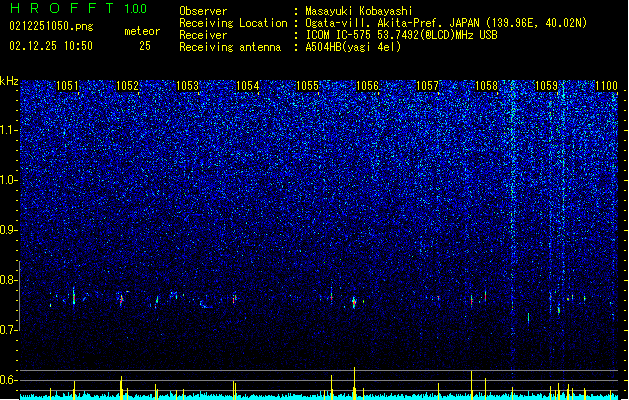Viewport: 629px width, 400px height.
Task: Click the Receiving Location label
Action: (233, 23)
